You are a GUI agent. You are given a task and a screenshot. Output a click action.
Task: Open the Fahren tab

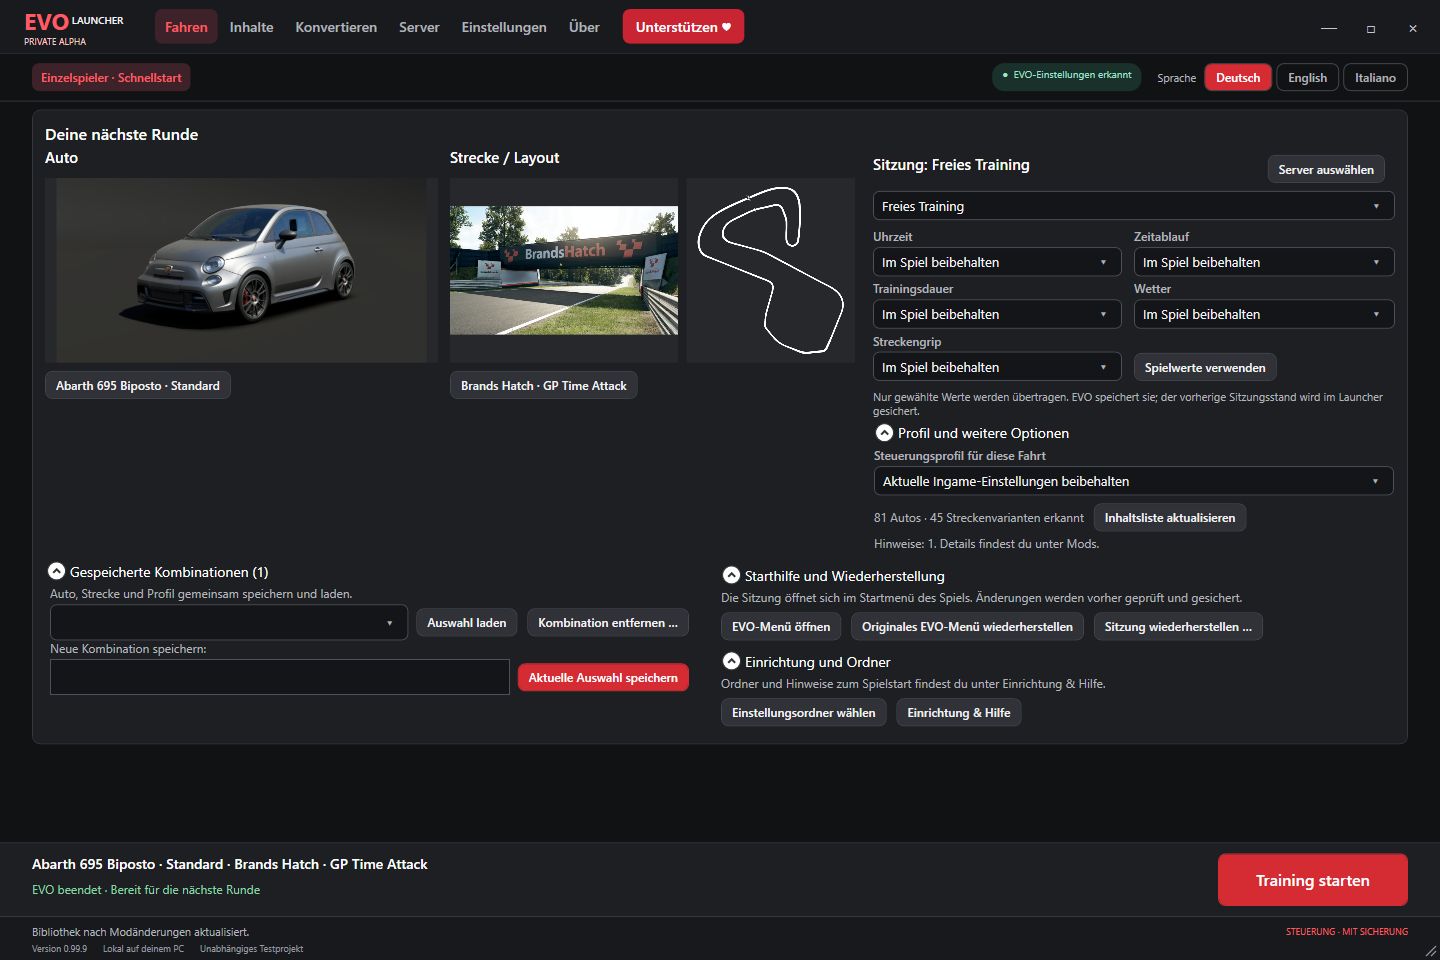(x=186, y=27)
